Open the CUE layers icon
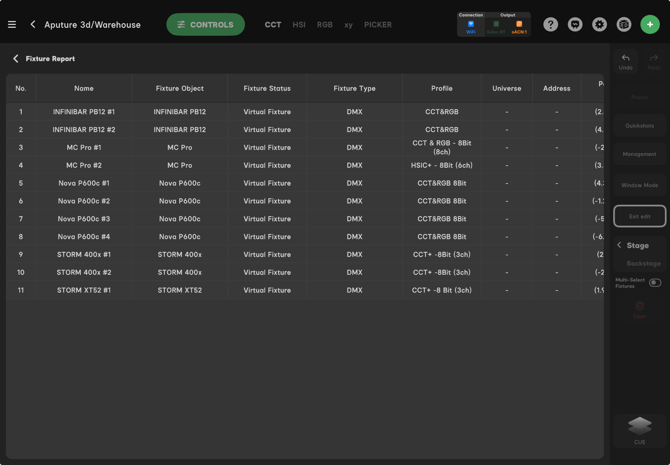 pyautogui.click(x=640, y=427)
